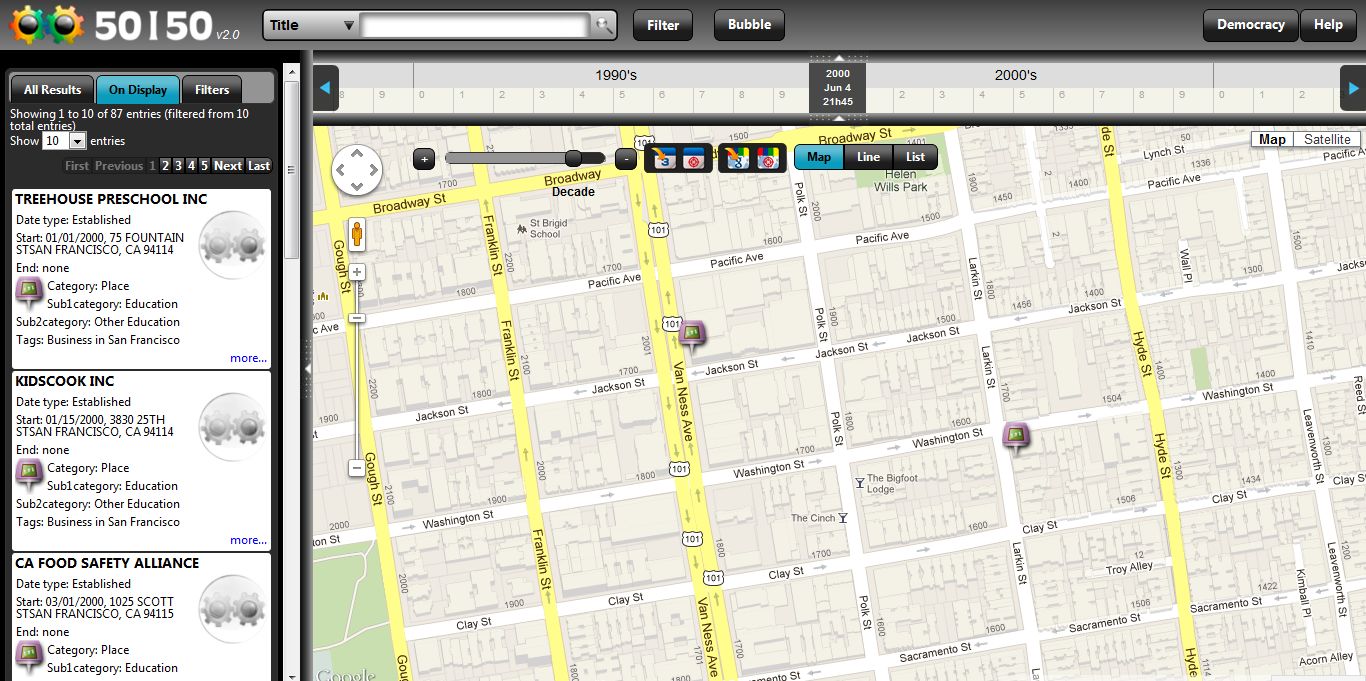Go to results page 5
The height and width of the screenshot is (681, 1366).
pos(205,166)
